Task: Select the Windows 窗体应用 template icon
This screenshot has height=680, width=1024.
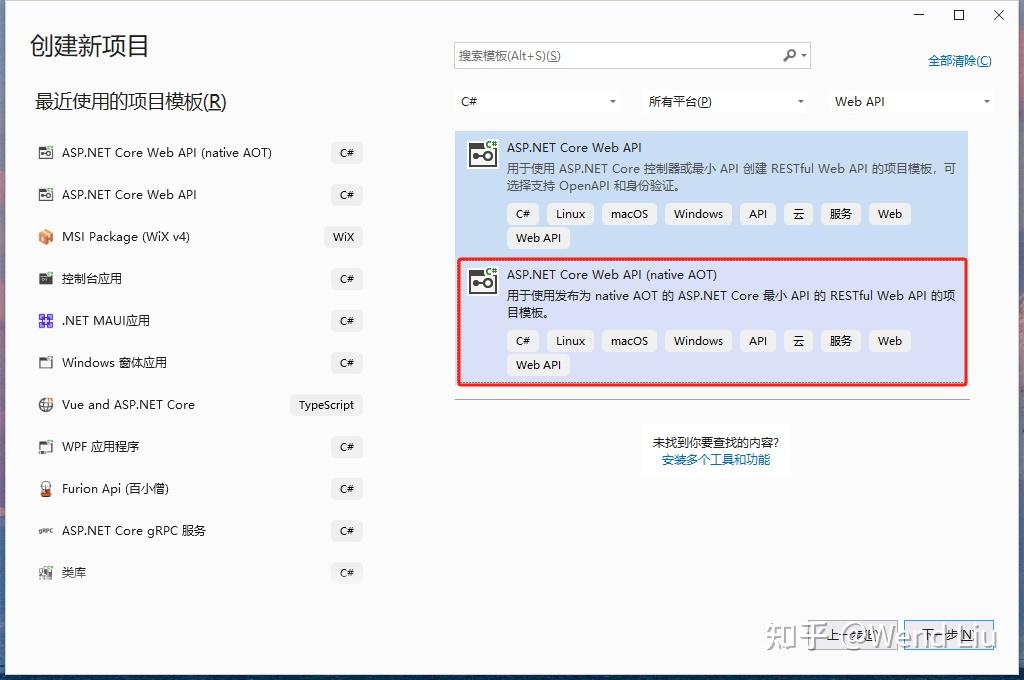Action: tap(45, 363)
